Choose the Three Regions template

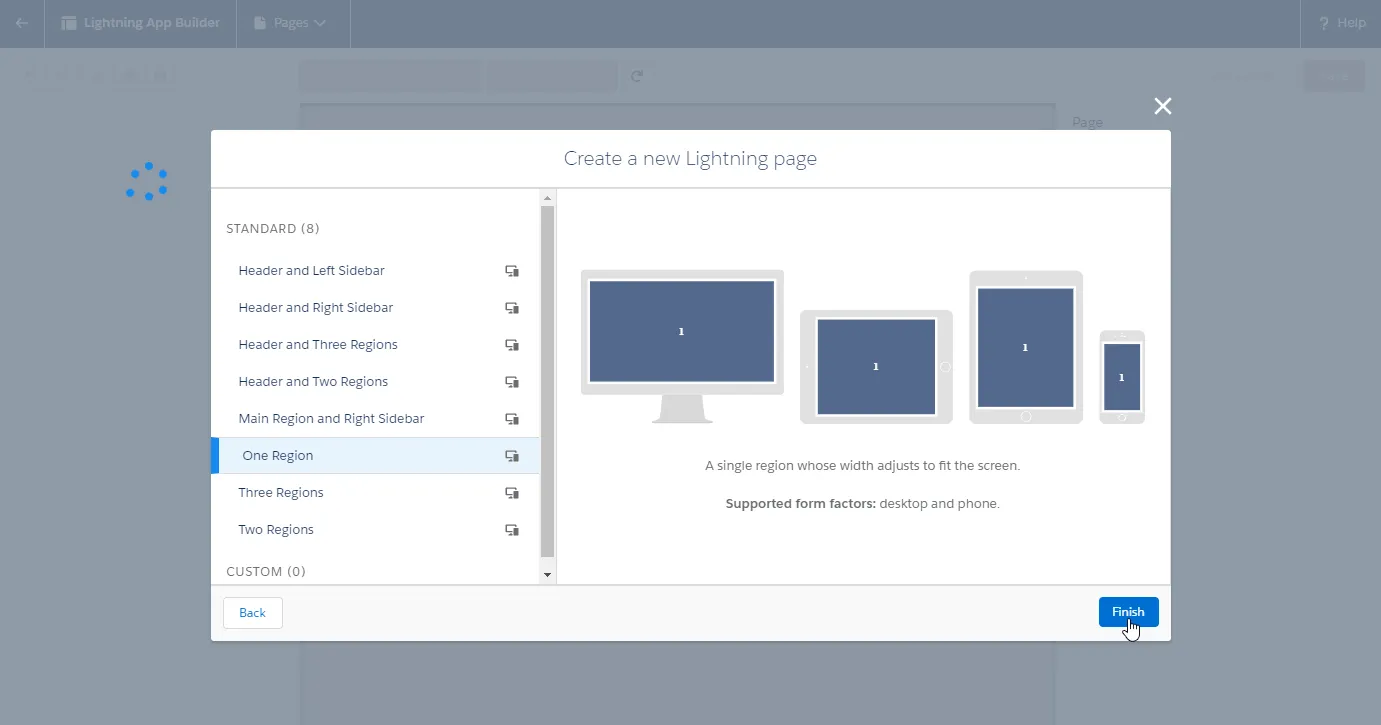coord(280,493)
